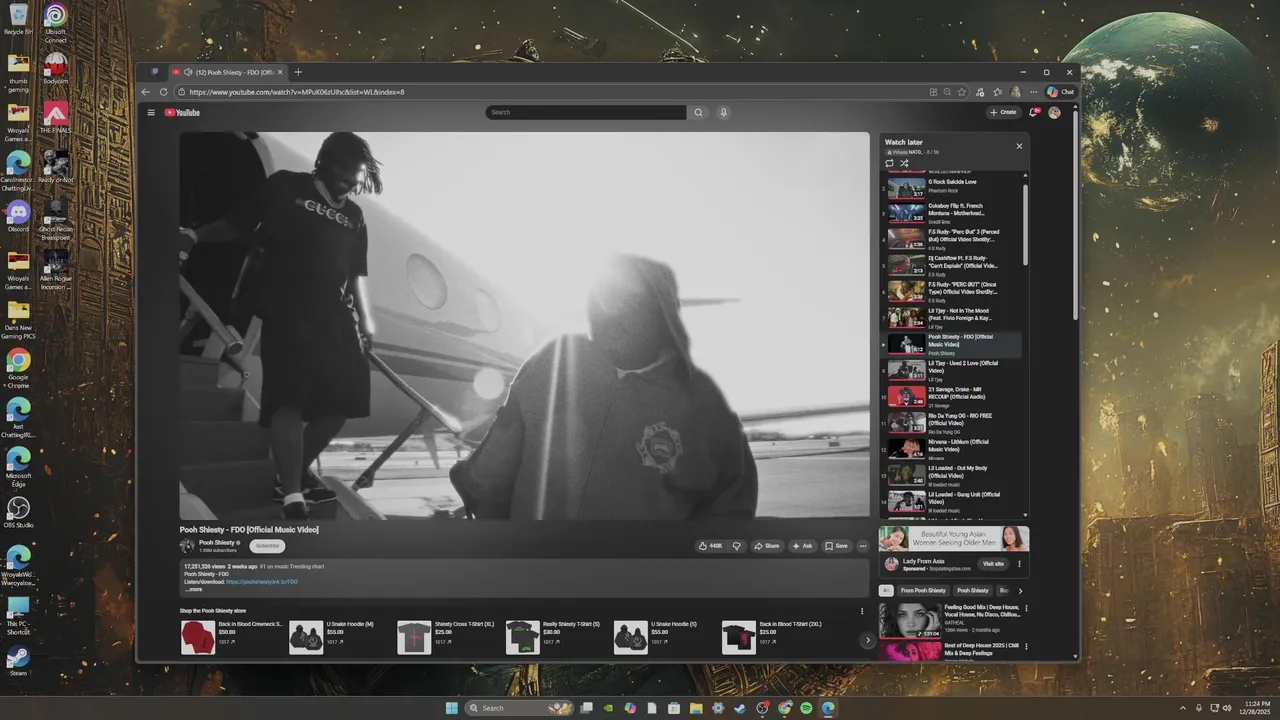Click the Create button
This screenshot has width=1280, height=720.
coord(1003,112)
